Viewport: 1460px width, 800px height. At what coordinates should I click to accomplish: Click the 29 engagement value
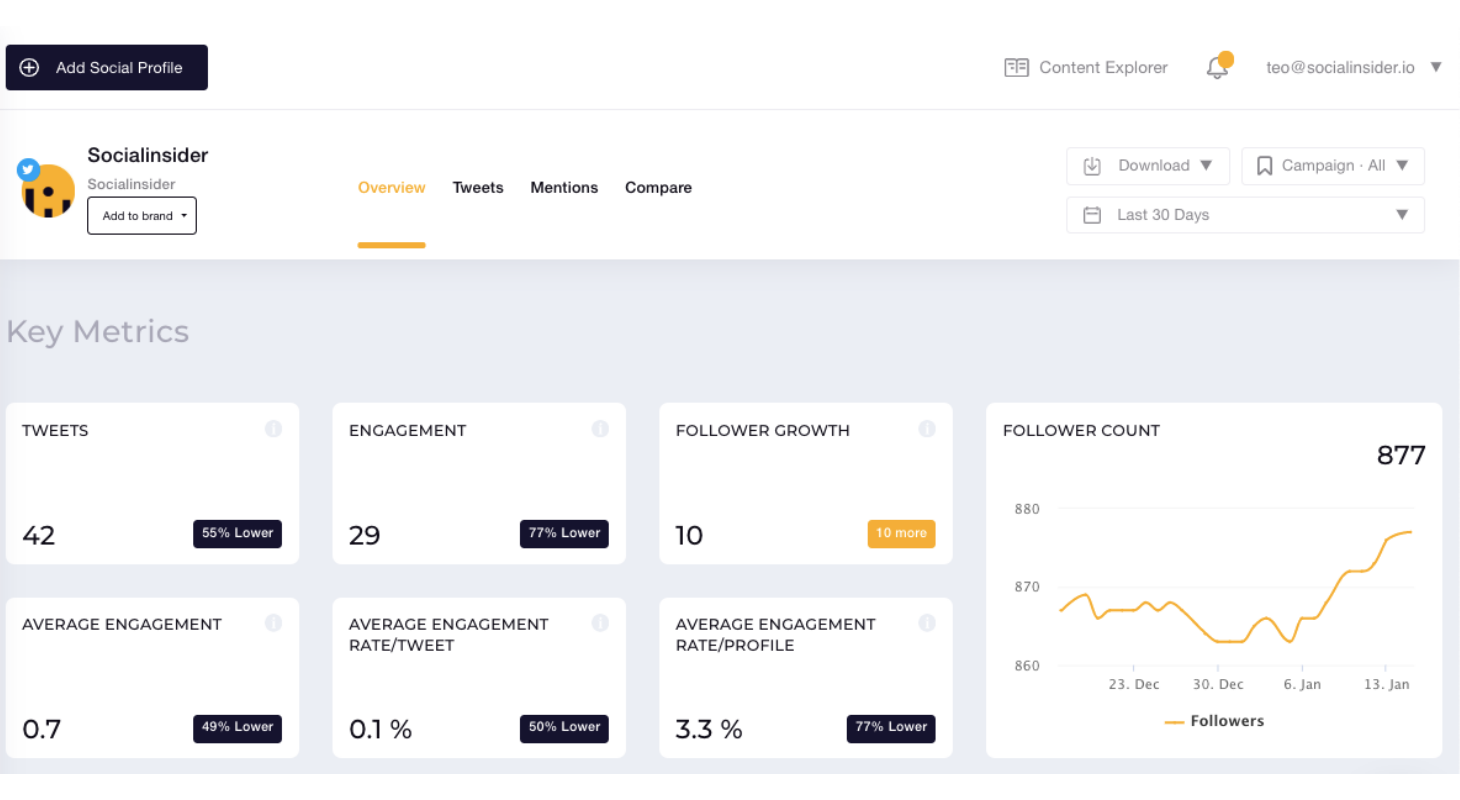coord(365,536)
